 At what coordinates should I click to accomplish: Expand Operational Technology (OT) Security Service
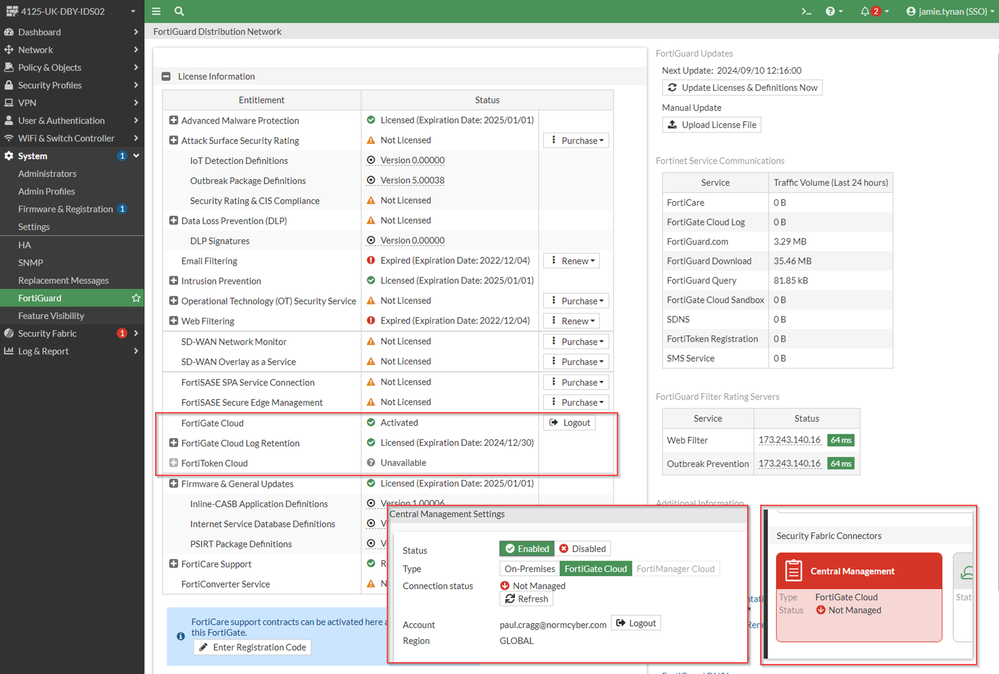(173, 301)
